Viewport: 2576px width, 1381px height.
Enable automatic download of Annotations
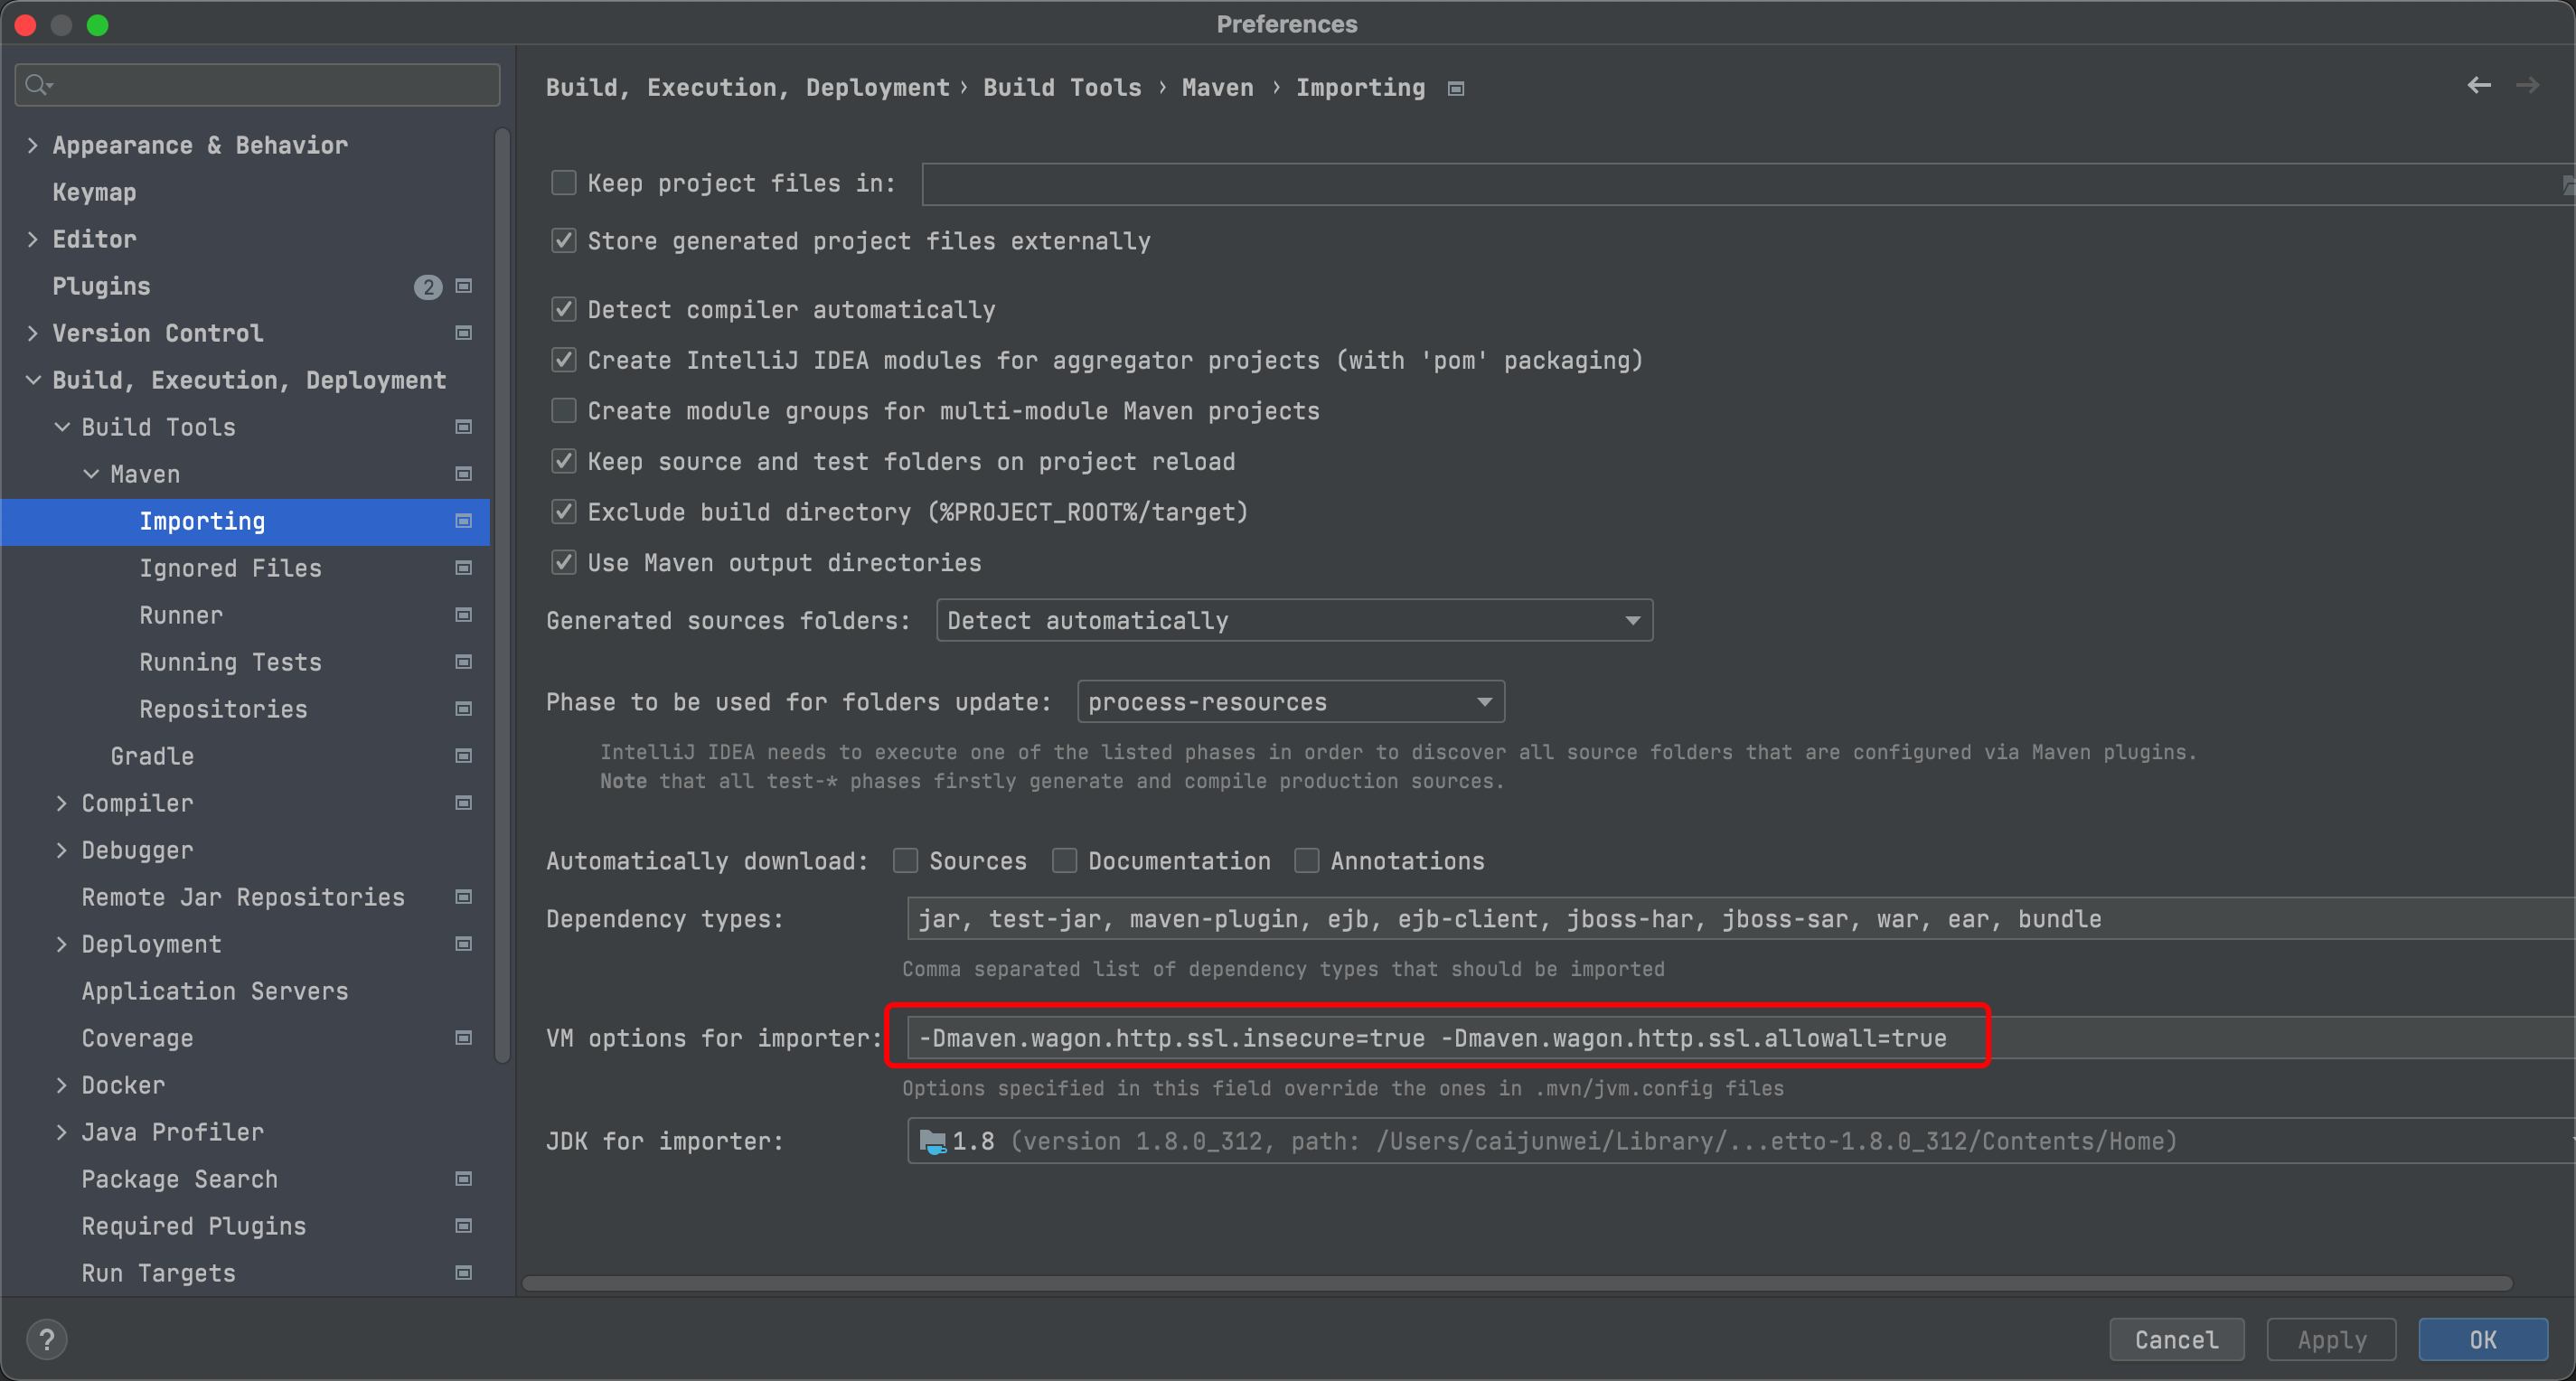1307,861
